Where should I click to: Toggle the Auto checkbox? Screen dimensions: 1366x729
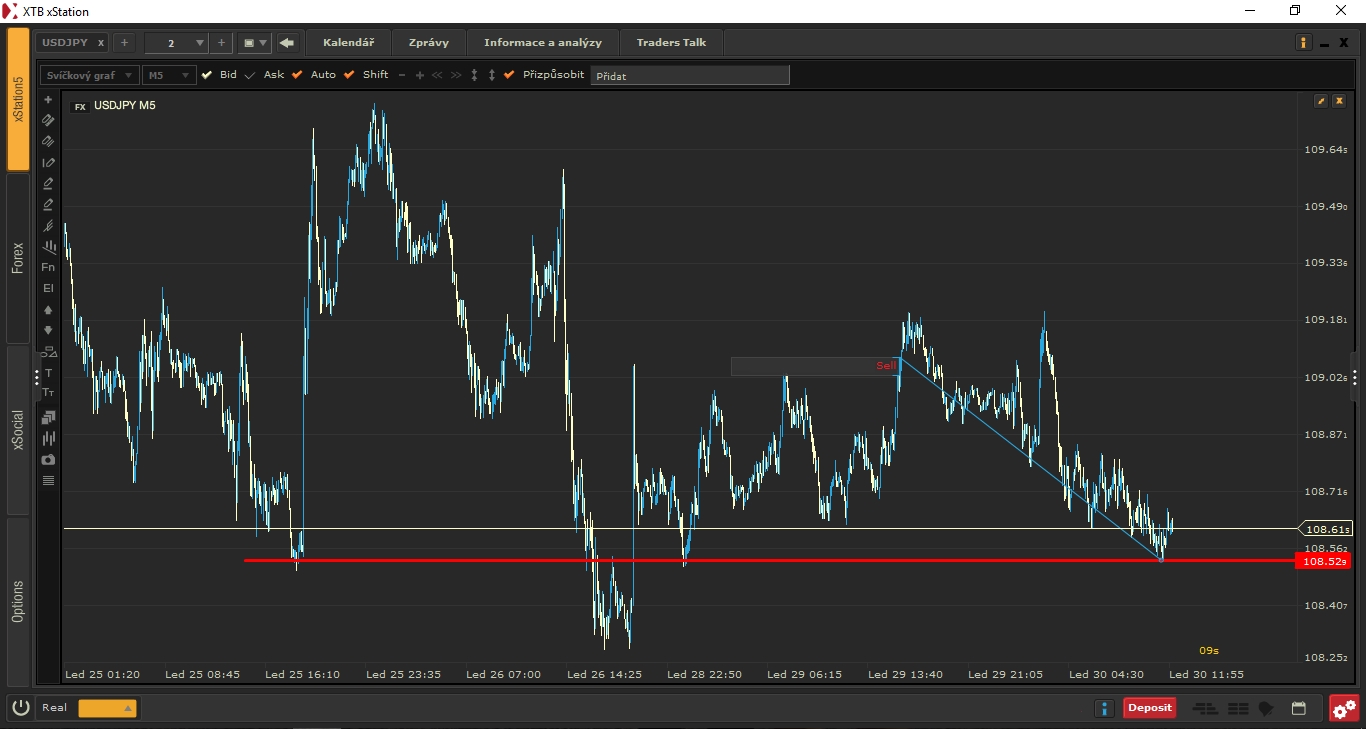pyautogui.click(x=297, y=75)
